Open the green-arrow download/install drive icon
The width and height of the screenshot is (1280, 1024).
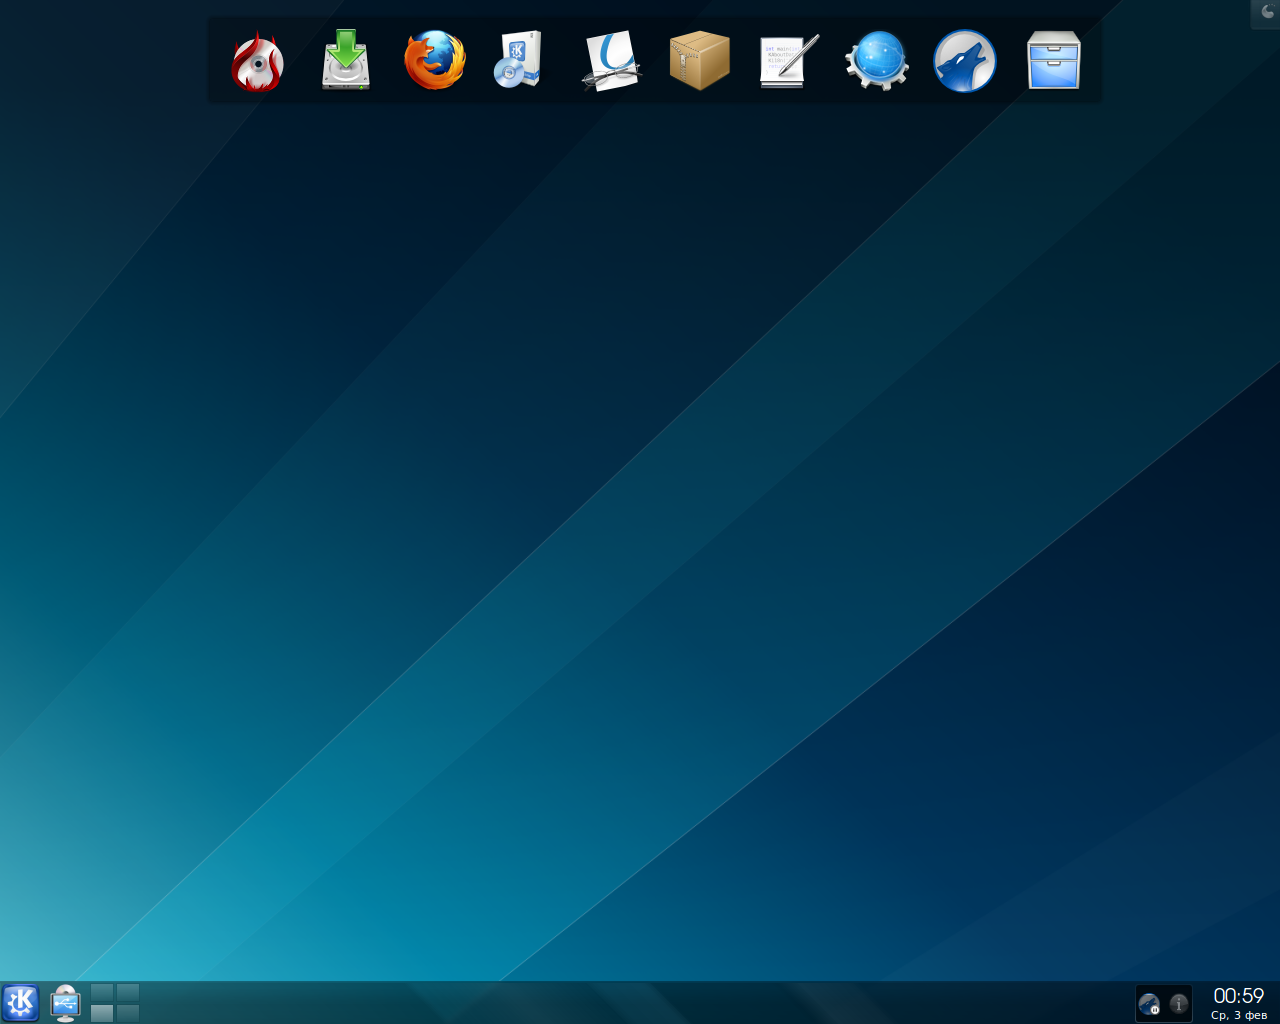[x=346, y=60]
